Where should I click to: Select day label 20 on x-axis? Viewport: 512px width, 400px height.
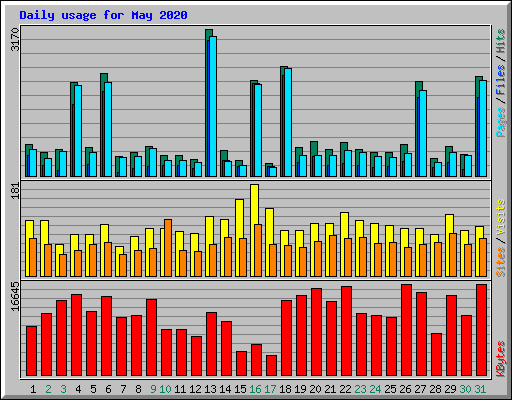315,389
